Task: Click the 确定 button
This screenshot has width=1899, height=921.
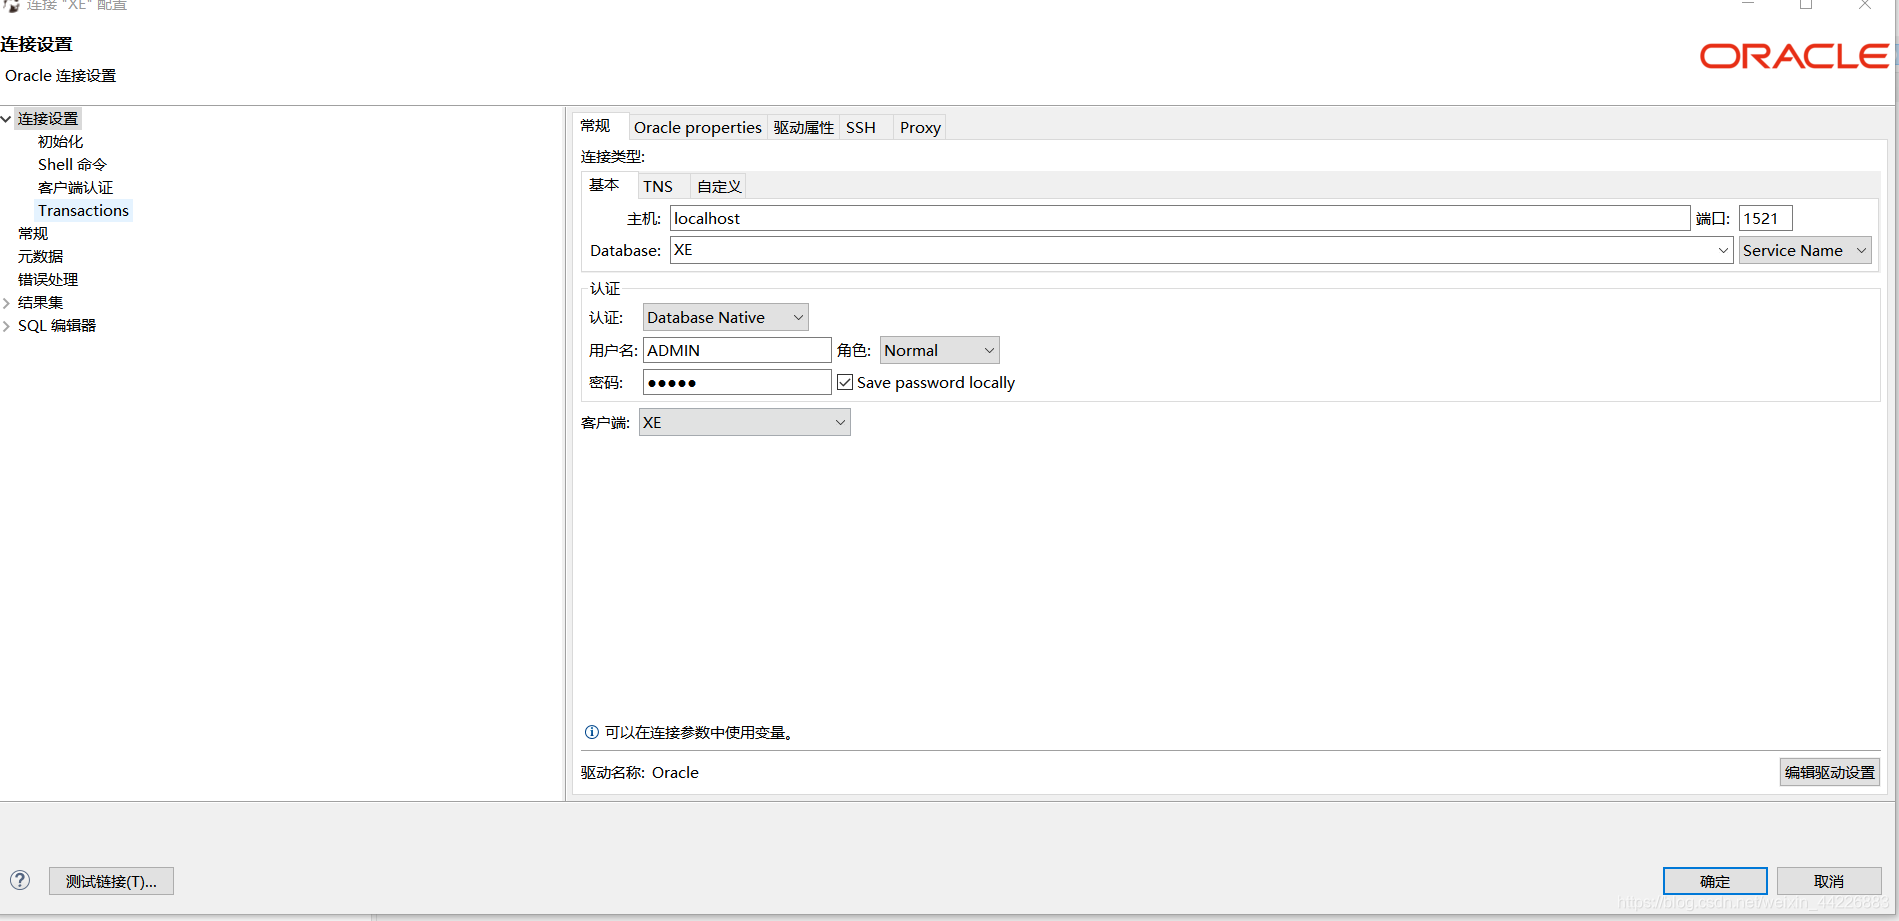Action: pos(1715,881)
